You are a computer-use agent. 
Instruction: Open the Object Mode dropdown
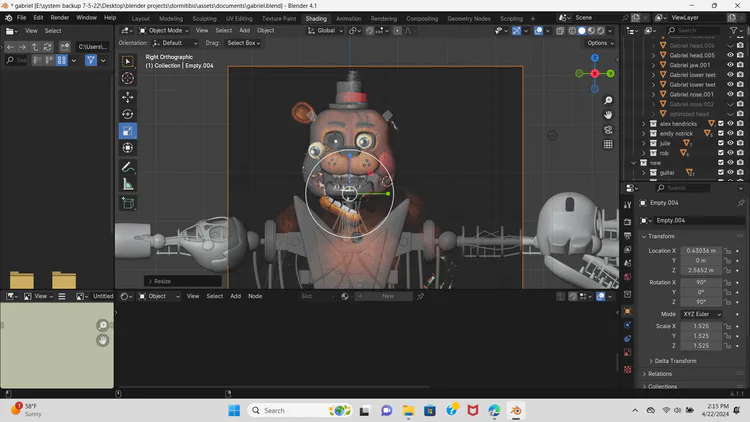[164, 31]
